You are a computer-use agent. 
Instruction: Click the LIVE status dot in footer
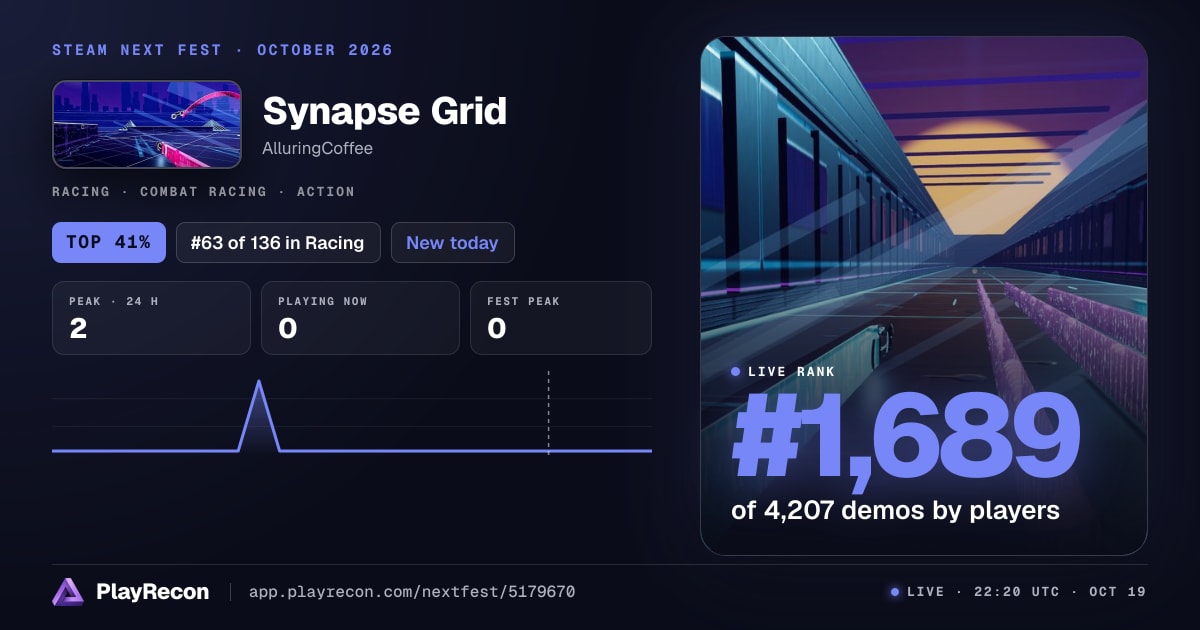click(895, 592)
